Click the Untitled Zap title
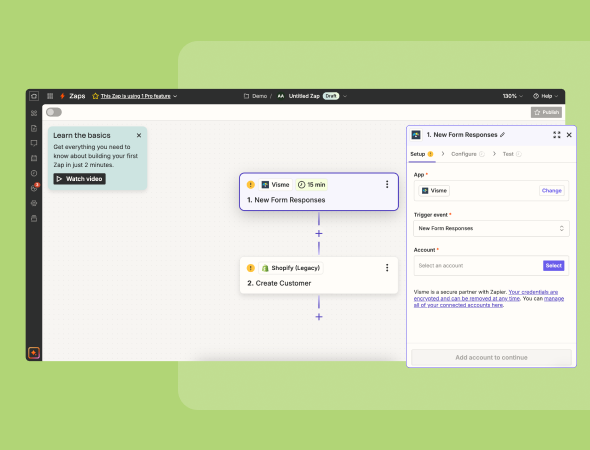590x450 pixels. click(x=304, y=96)
